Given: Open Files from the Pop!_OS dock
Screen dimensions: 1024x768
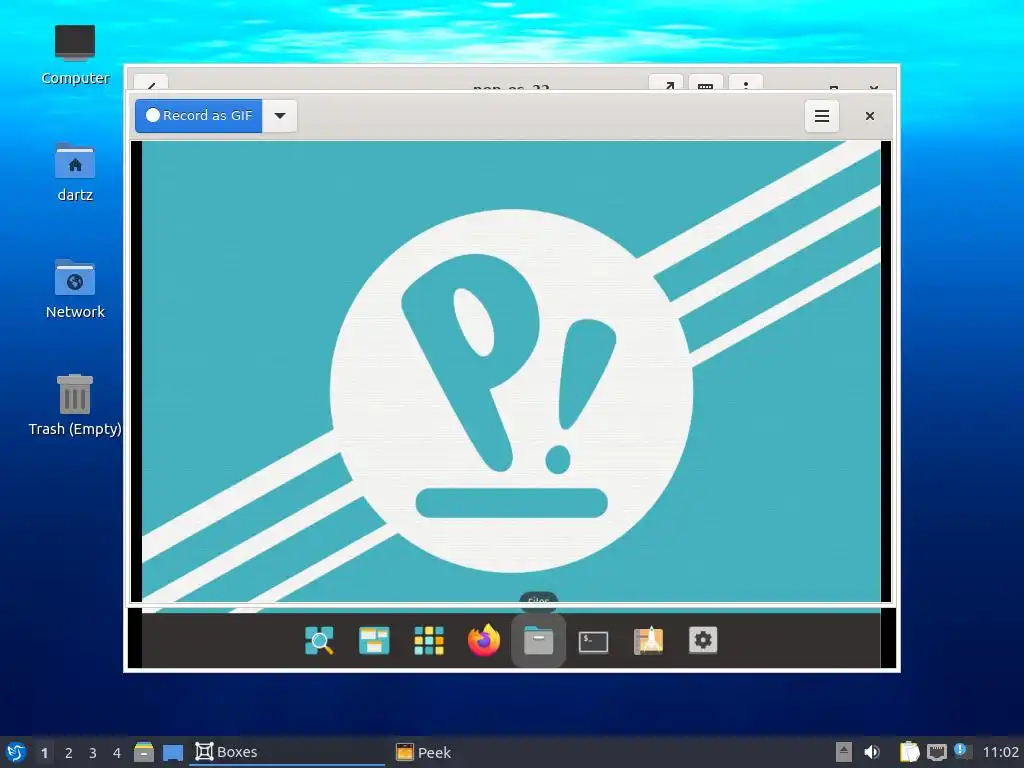Looking at the screenshot, I should (539, 640).
